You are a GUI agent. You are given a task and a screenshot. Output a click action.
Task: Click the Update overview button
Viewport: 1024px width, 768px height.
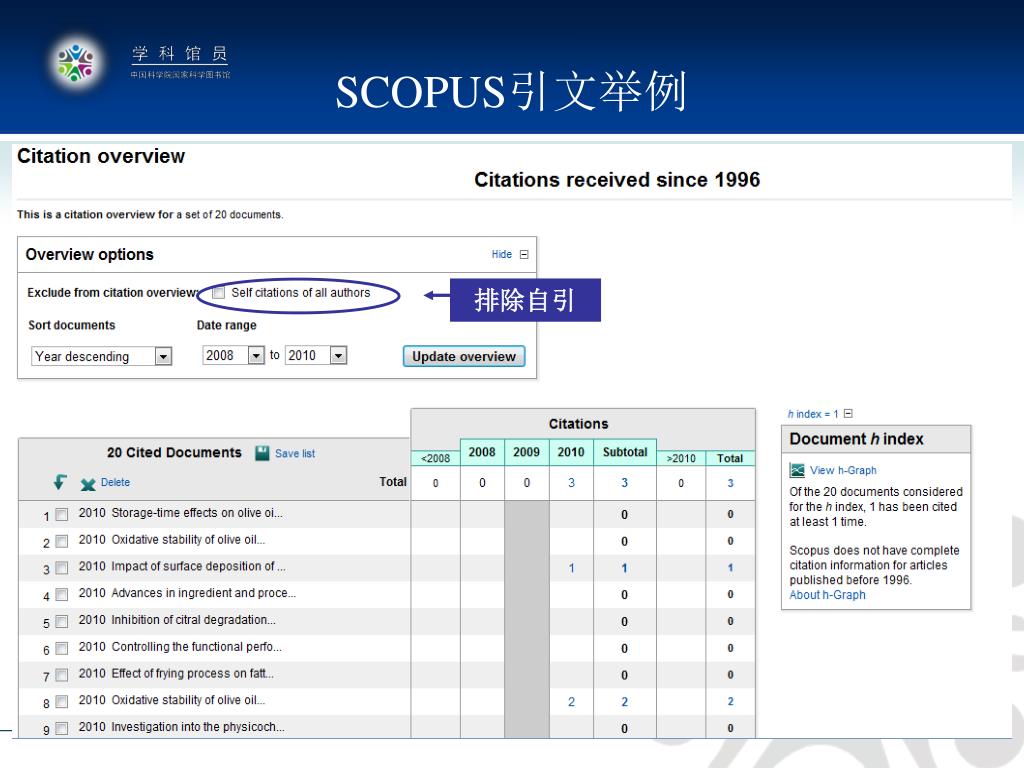[x=464, y=357]
